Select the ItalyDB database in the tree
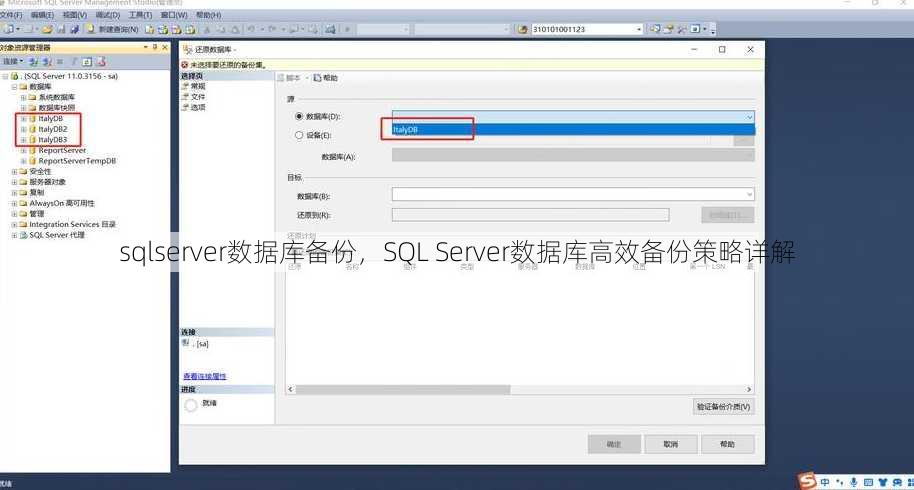914x490 pixels. coord(50,118)
